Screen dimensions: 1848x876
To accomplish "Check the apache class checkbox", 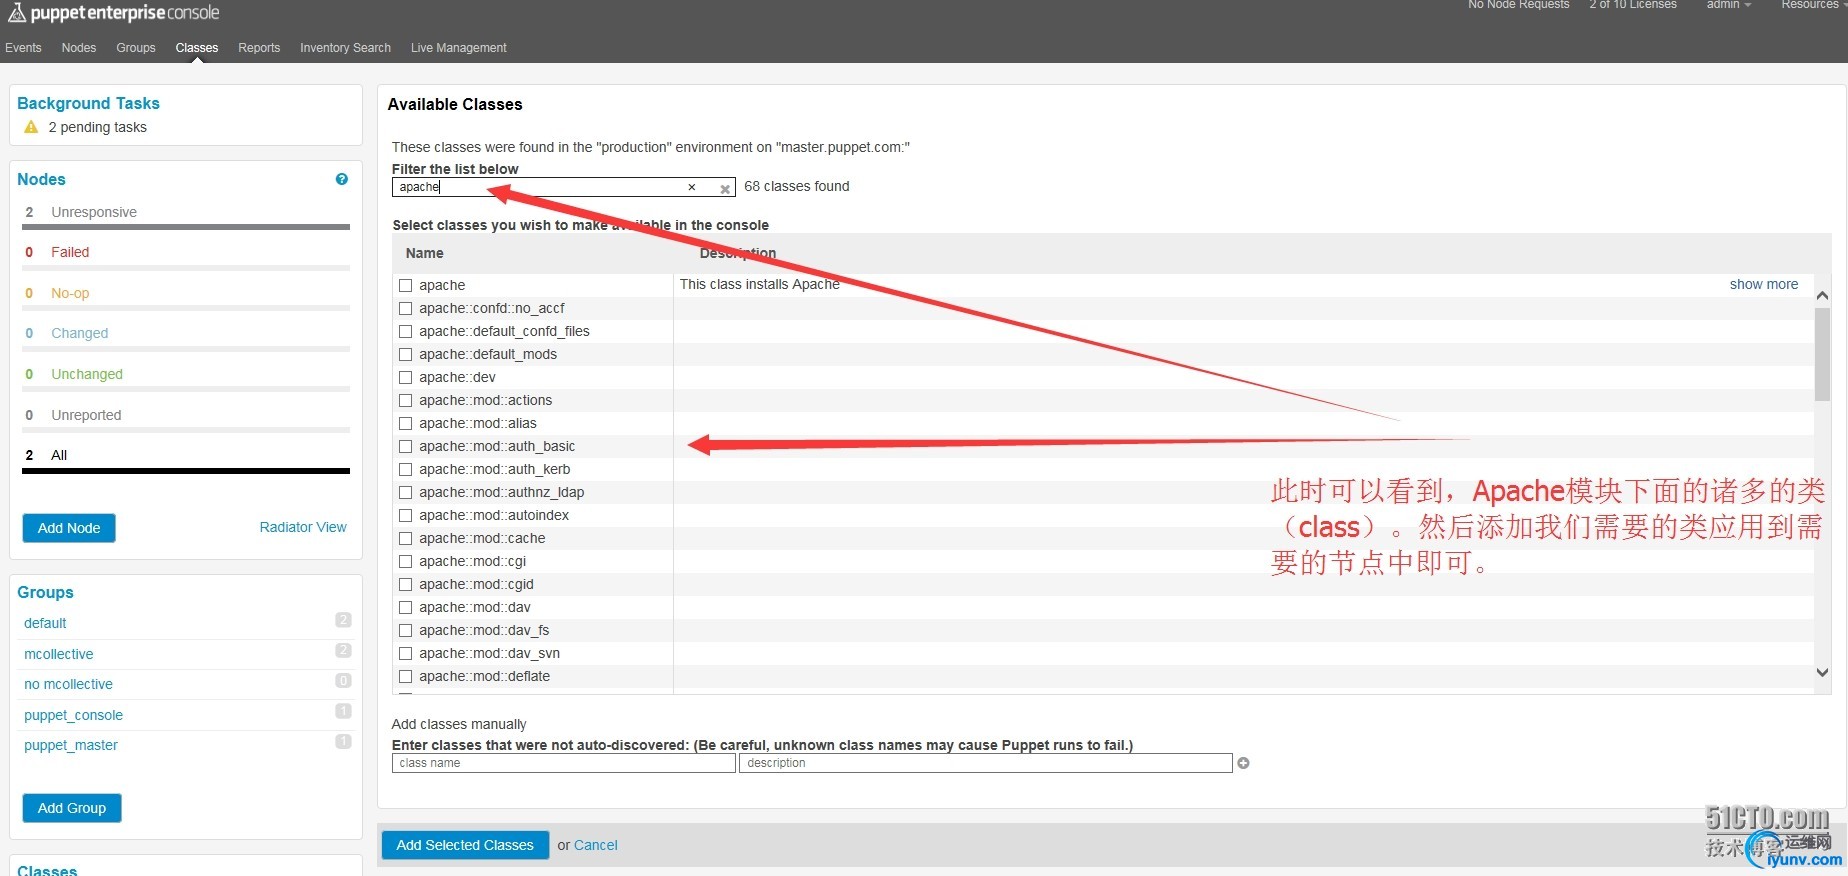I will tap(406, 285).
